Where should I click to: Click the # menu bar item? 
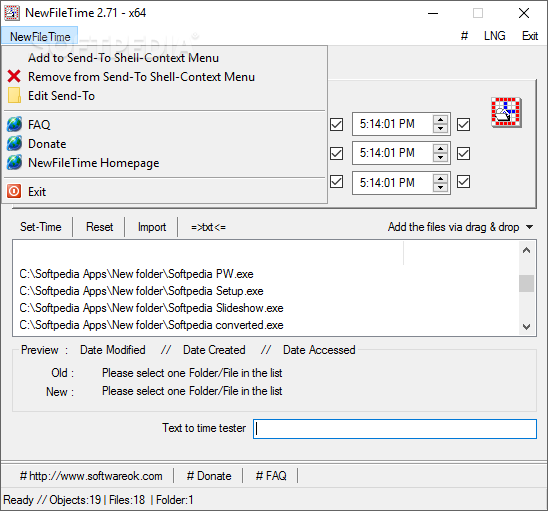464,36
